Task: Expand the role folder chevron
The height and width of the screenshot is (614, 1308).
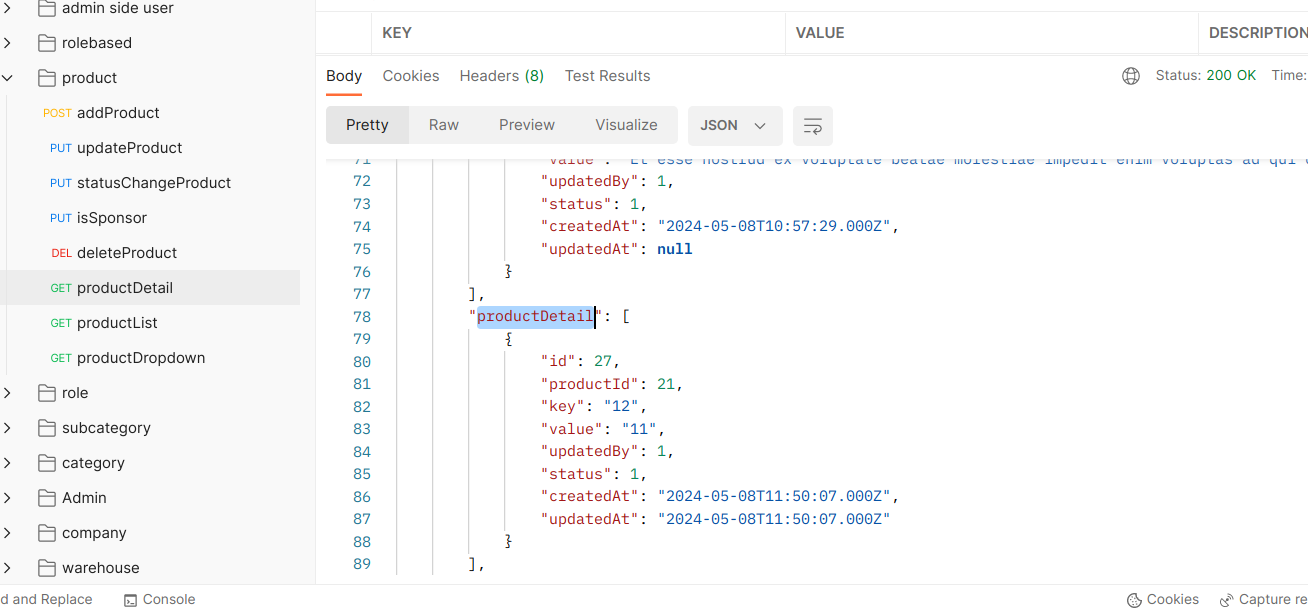Action: [8, 393]
